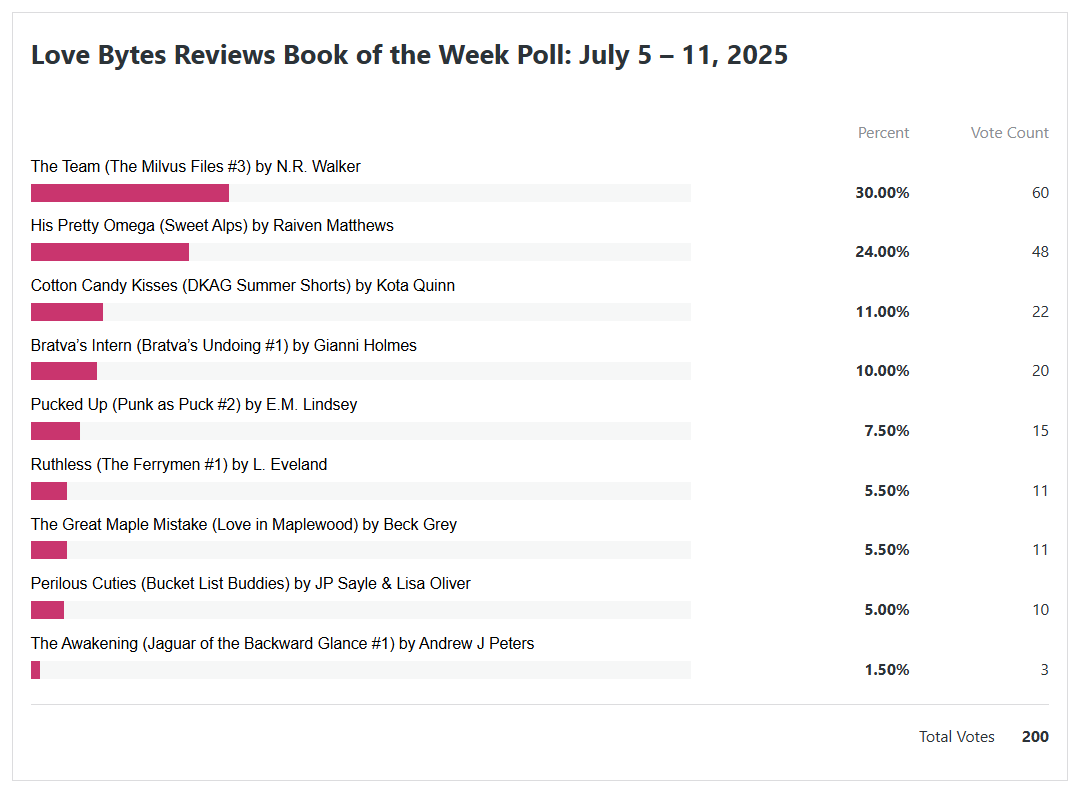This screenshot has width=1087, height=791.
Task: Click the Vote Count column header
Action: point(1009,133)
